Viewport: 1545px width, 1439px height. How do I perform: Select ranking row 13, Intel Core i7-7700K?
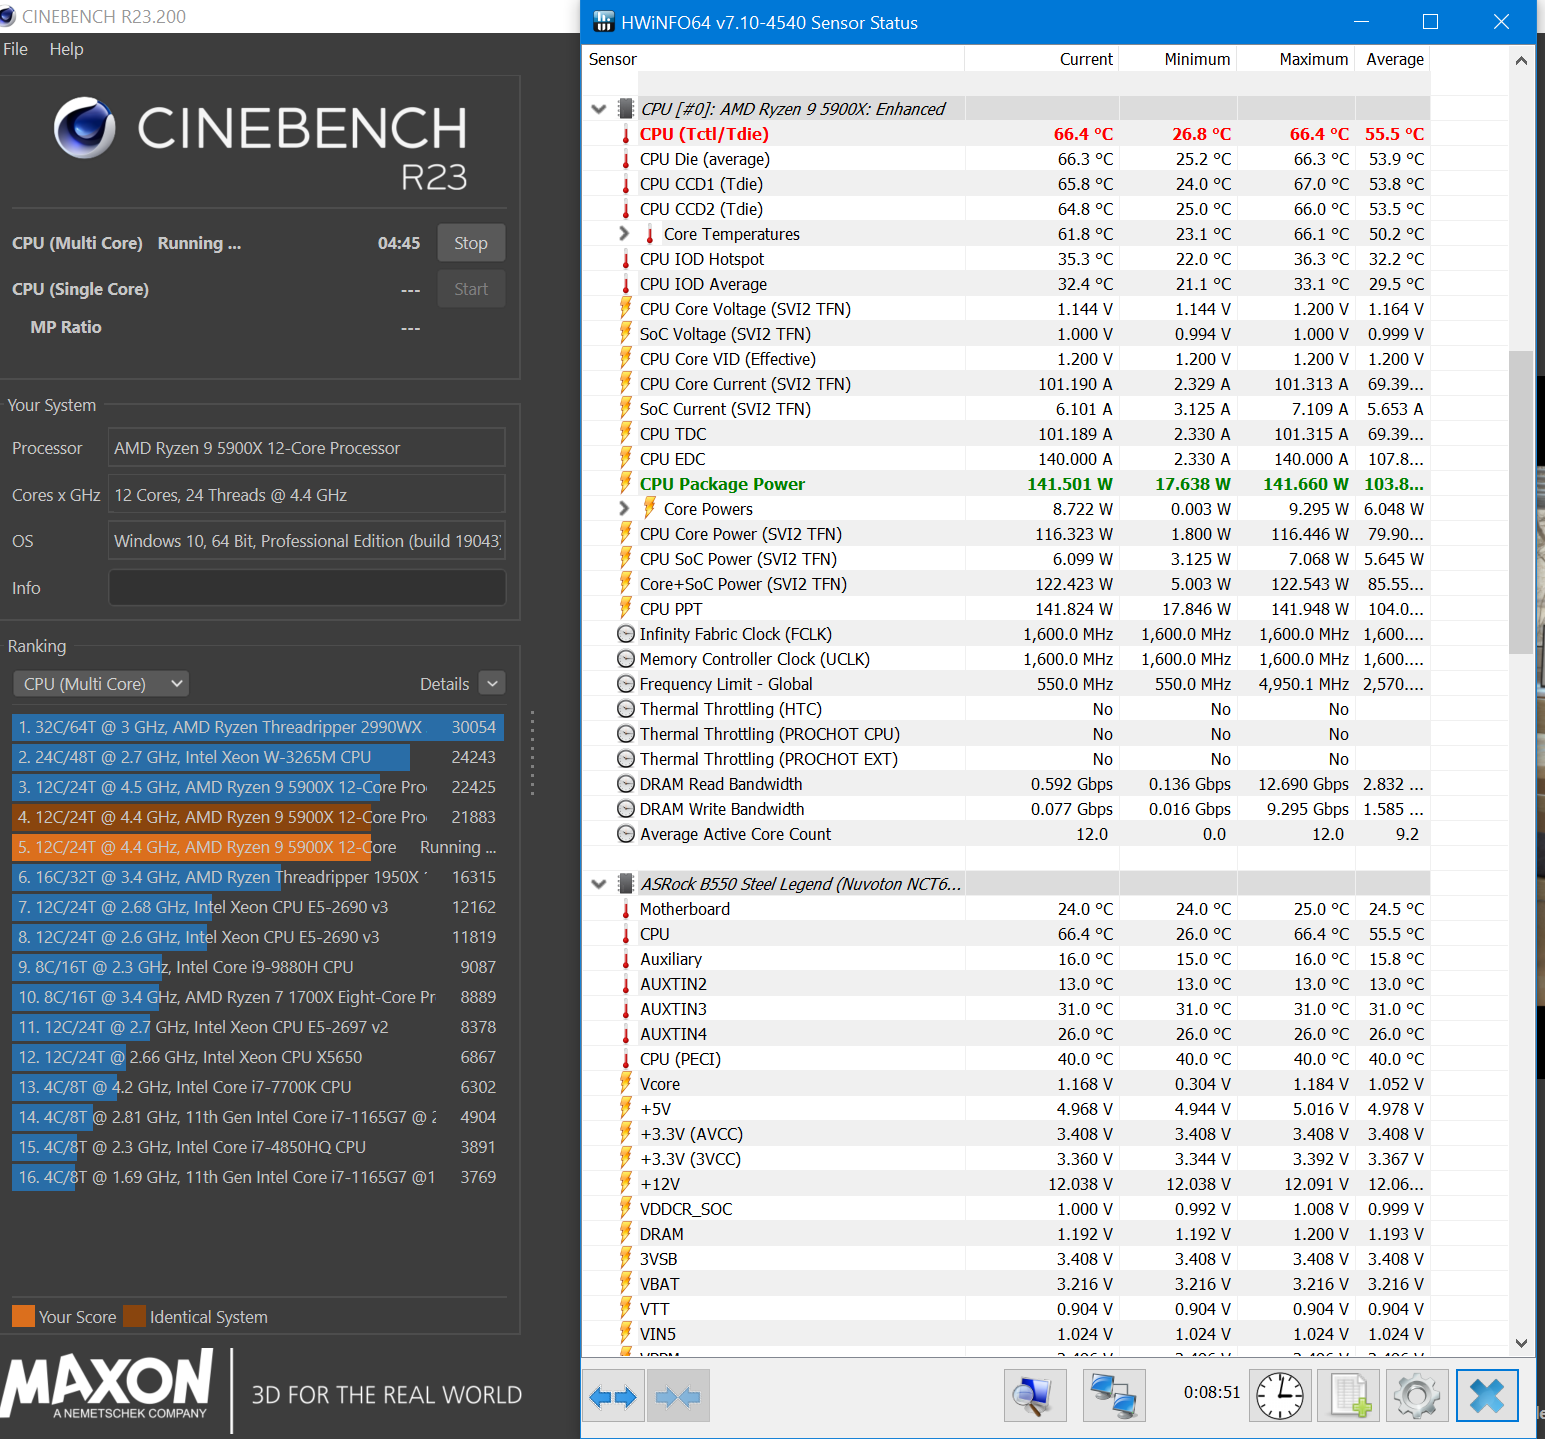point(257,1087)
